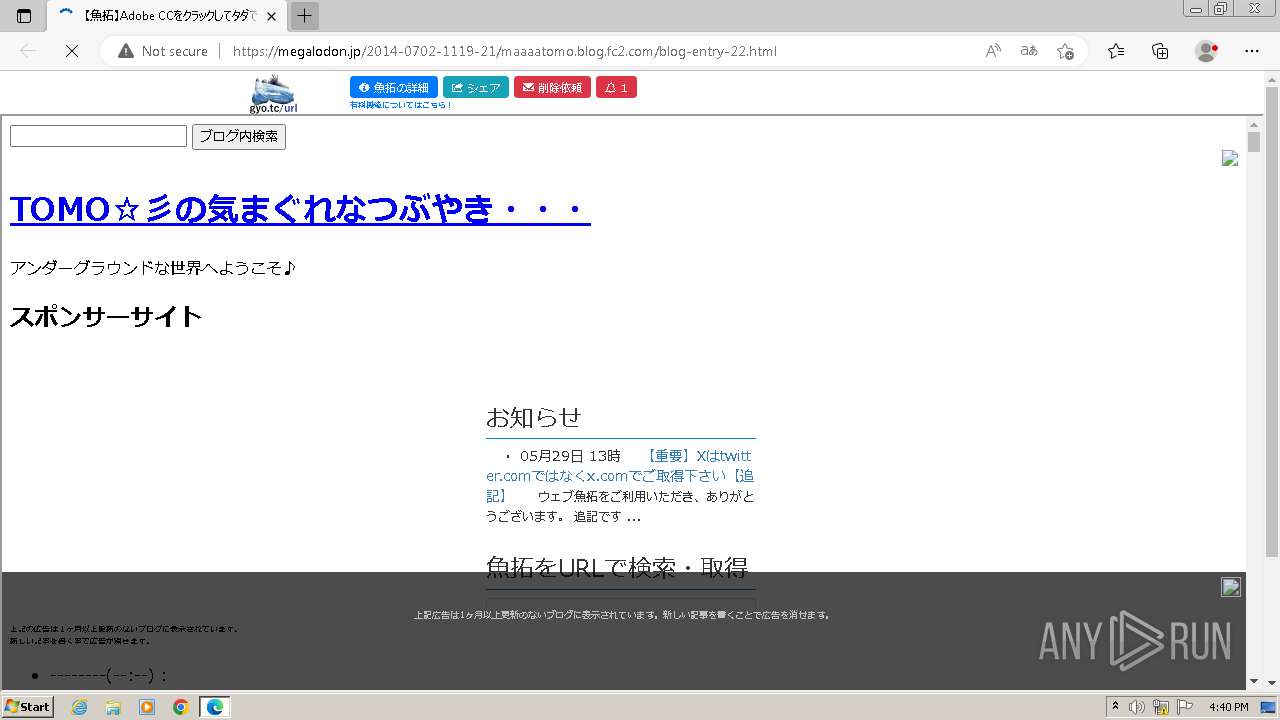Show hidden system tray icons
1280x720 pixels.
point(1116,707)
